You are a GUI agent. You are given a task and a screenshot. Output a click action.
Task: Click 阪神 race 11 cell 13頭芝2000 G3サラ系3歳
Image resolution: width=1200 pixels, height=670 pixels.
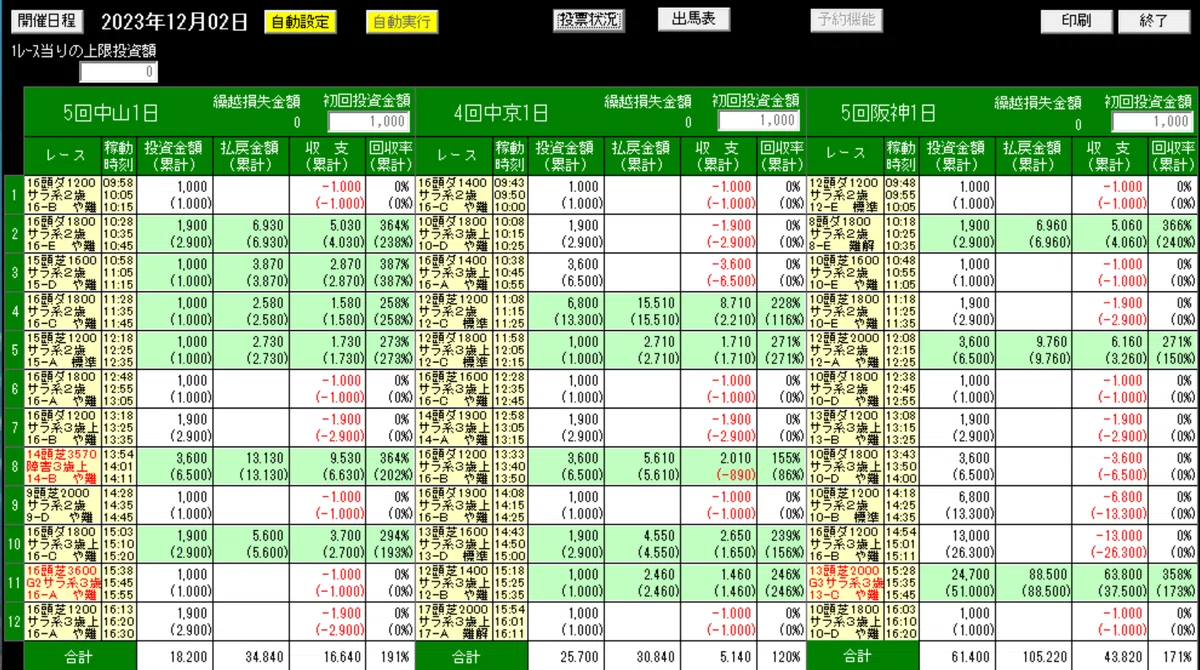(845, 582)
